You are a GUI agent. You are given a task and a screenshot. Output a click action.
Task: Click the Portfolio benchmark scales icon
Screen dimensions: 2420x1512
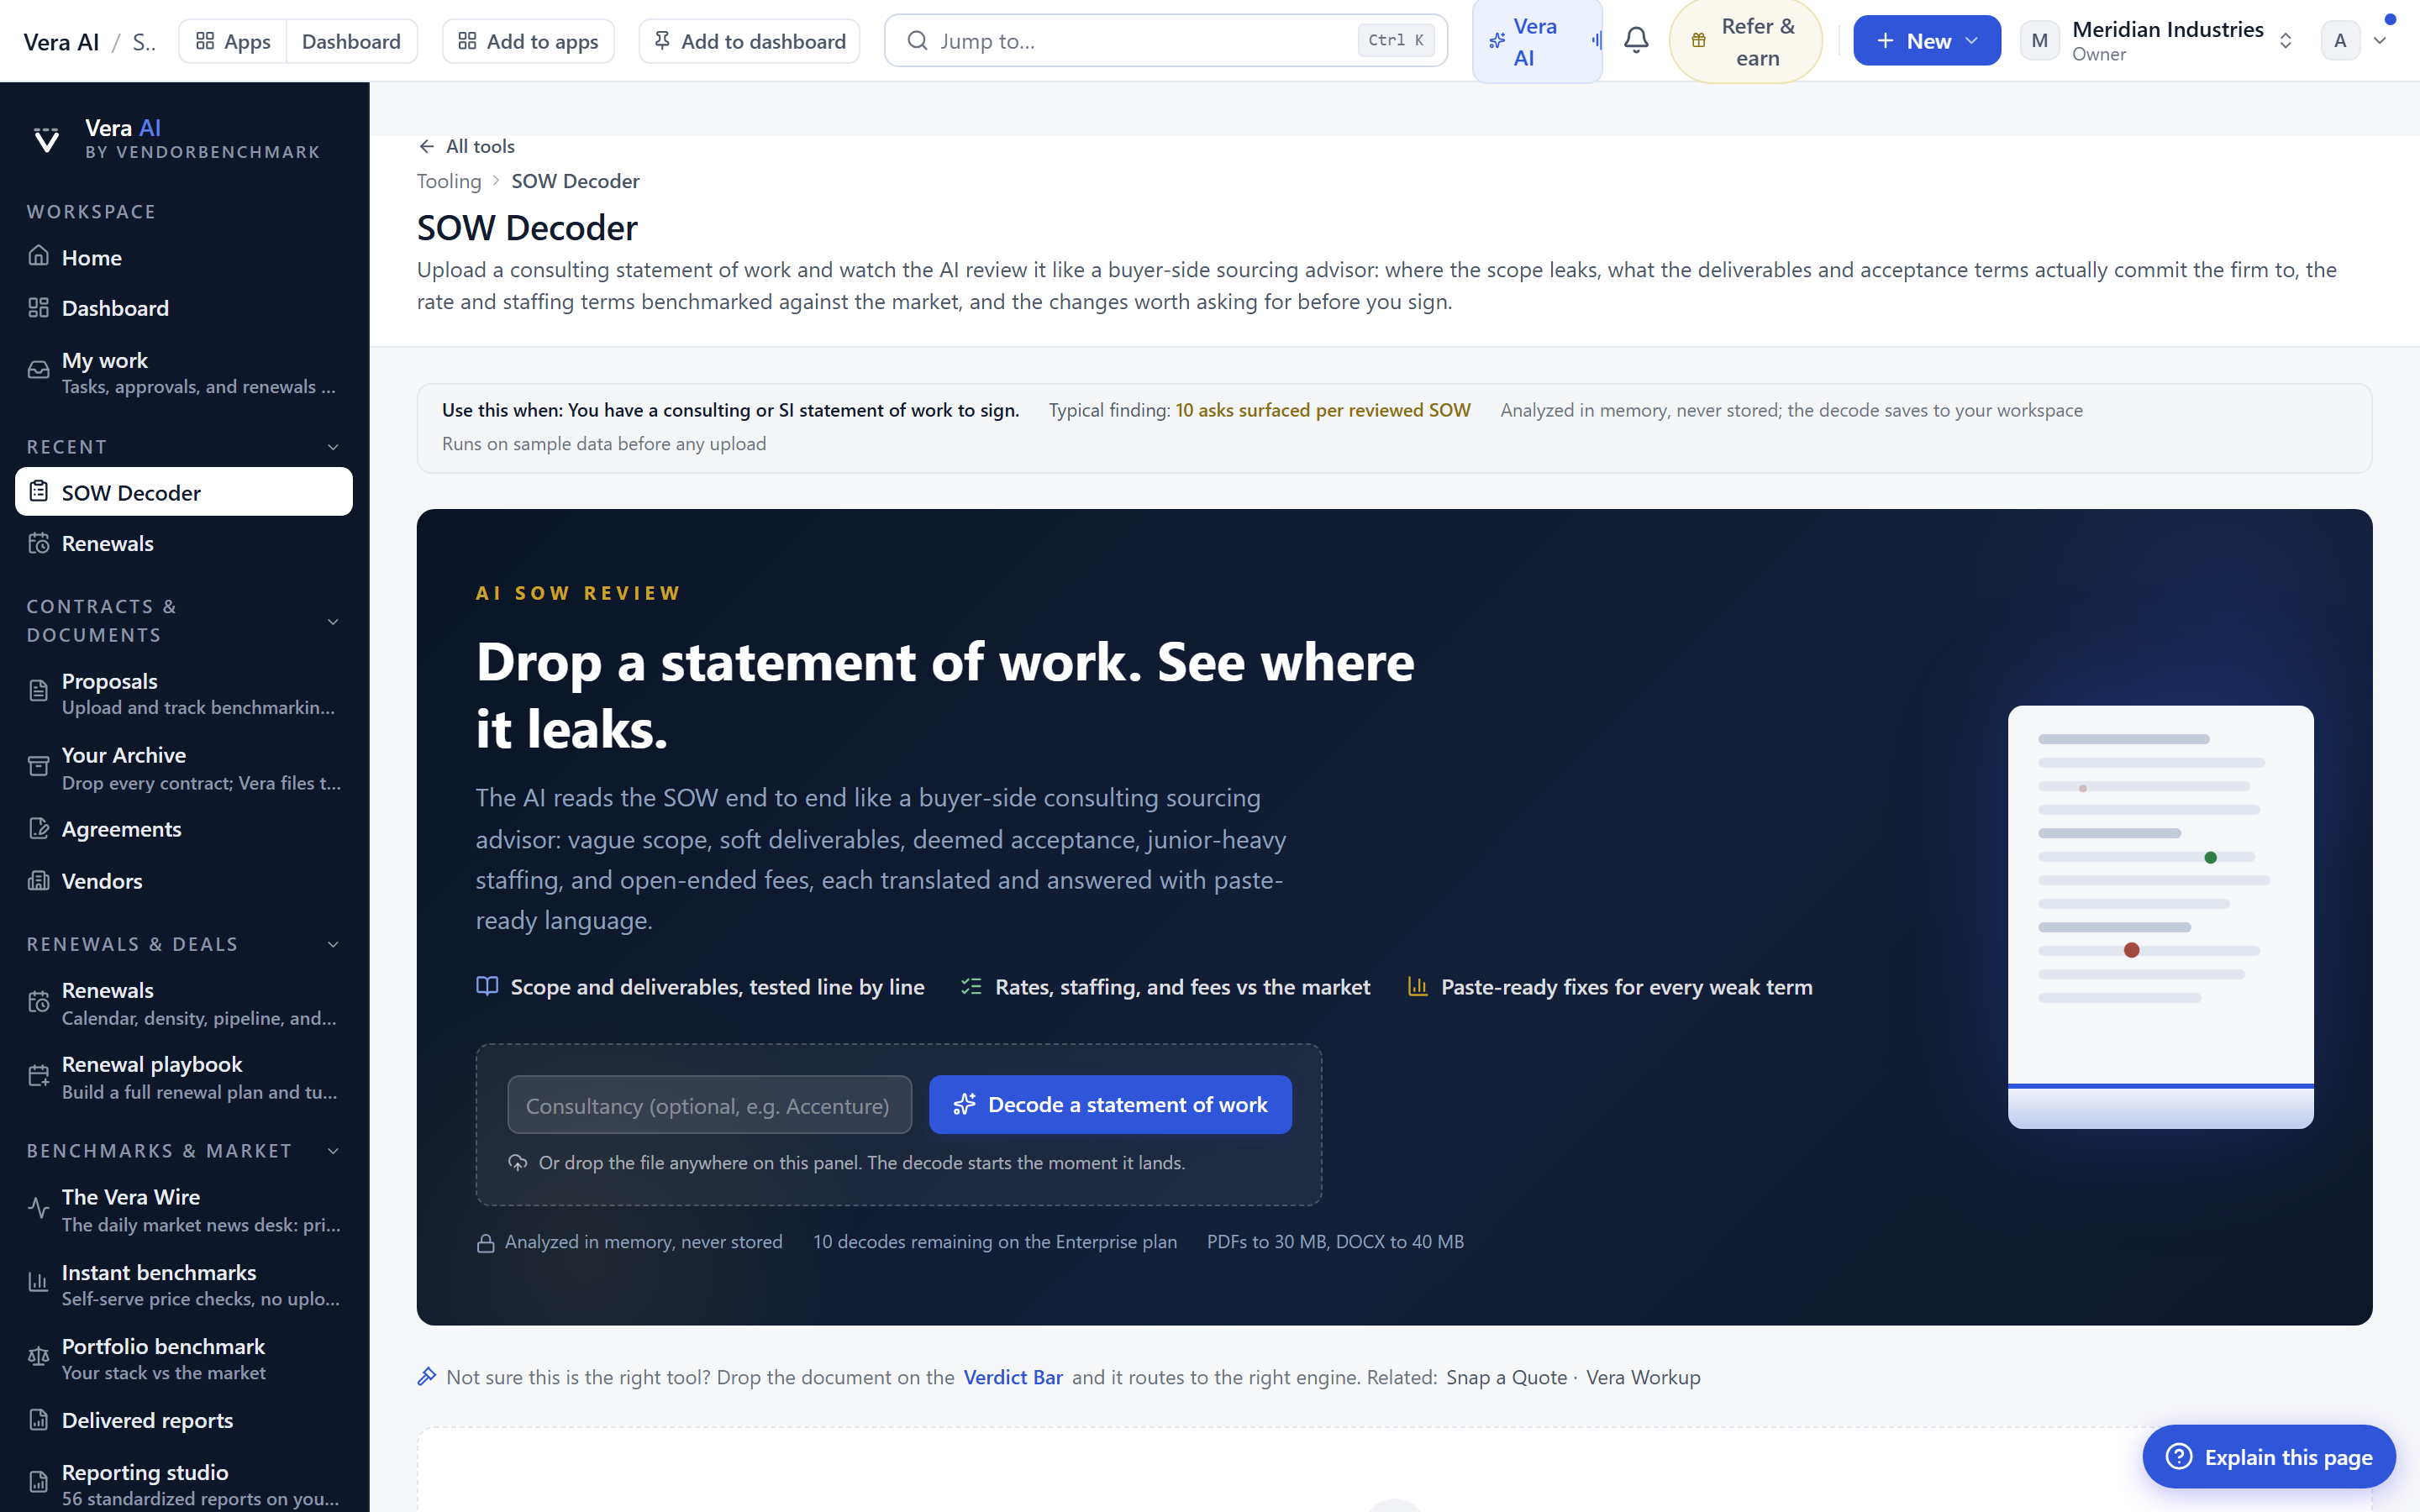click(38, 1357)
